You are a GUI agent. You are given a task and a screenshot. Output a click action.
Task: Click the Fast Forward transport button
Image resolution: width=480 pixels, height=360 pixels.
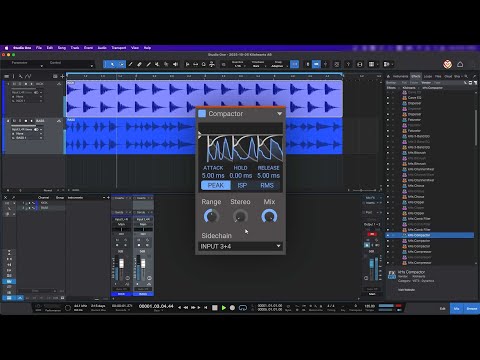click(x=193, y=308)
